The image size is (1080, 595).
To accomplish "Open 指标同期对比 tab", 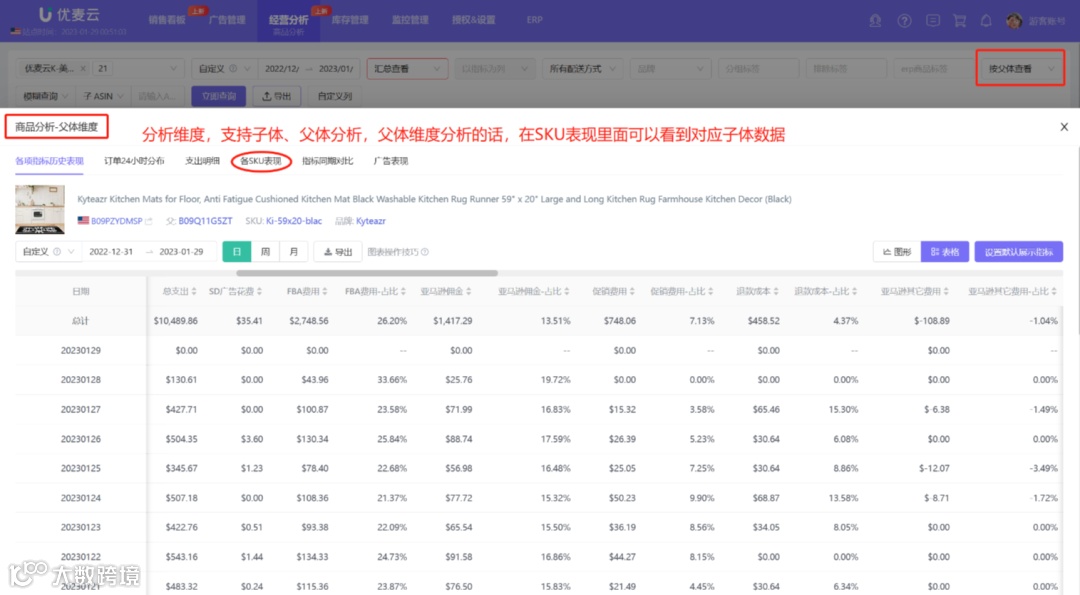I will click(x=327, y=161).
